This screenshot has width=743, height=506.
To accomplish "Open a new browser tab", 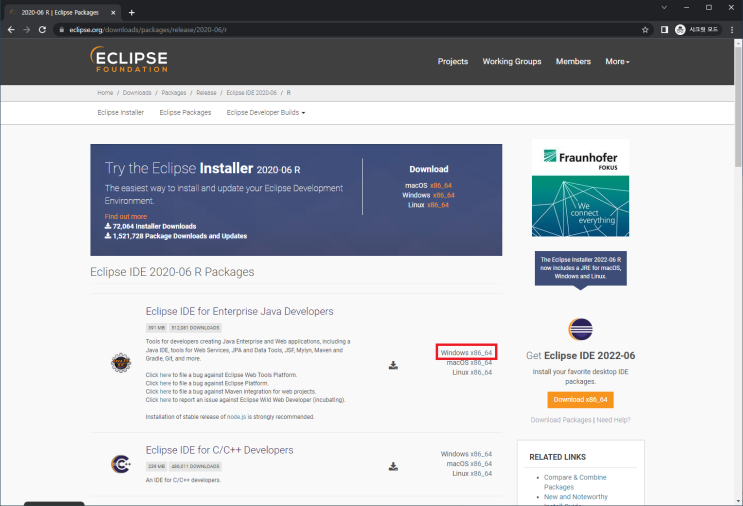I will coord(132,12).
